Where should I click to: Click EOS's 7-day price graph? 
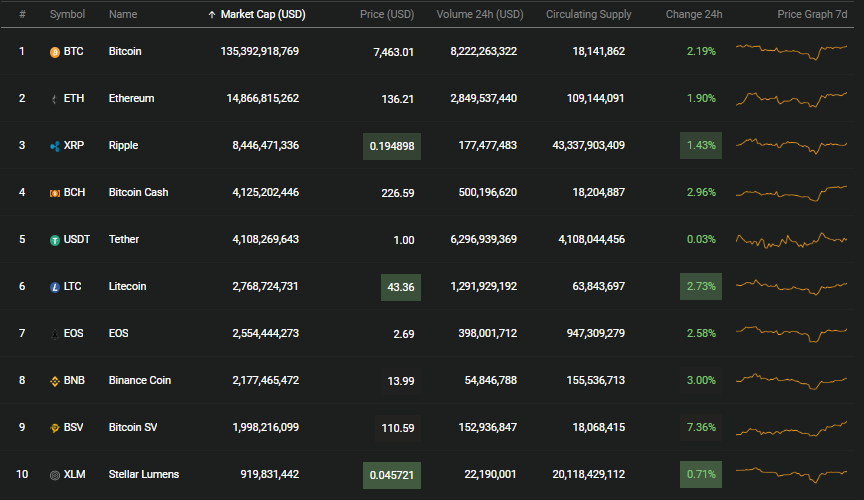(791, 334)
